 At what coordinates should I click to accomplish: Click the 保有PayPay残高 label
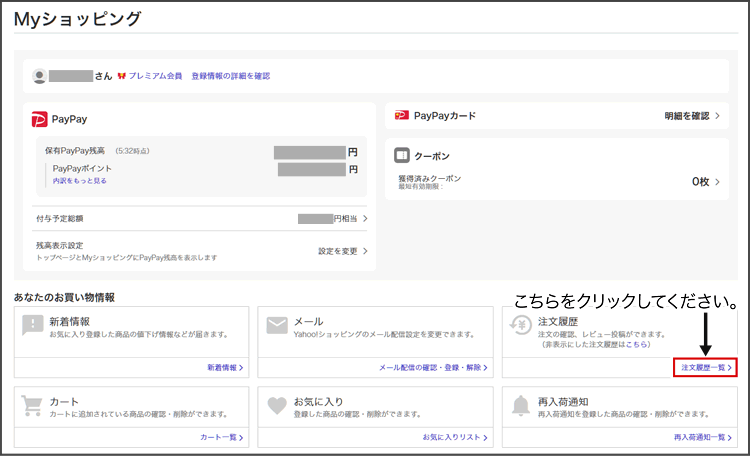[x=75, y=151]
